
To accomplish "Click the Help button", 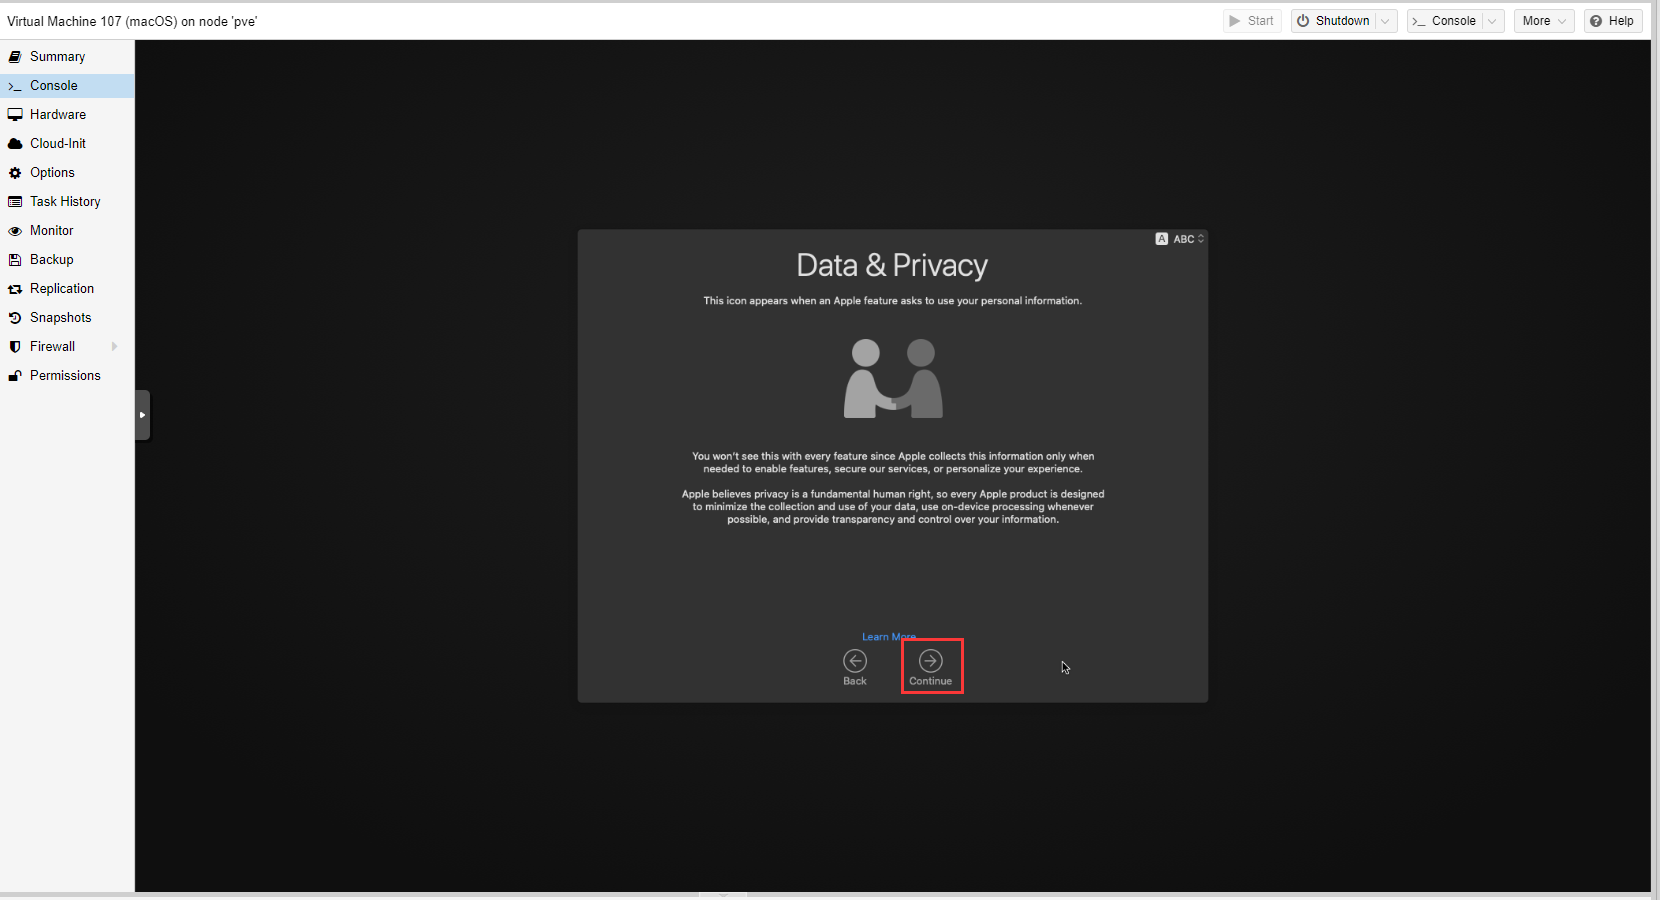I will 1612,21.
